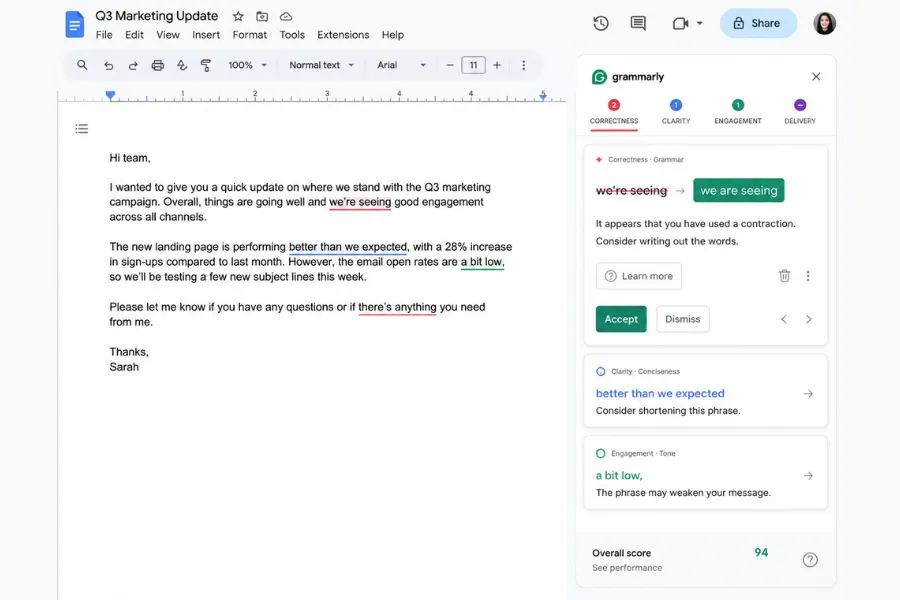Click the Share button
Image resolution: width=900 pixels, height=600 pixels.
758,23
